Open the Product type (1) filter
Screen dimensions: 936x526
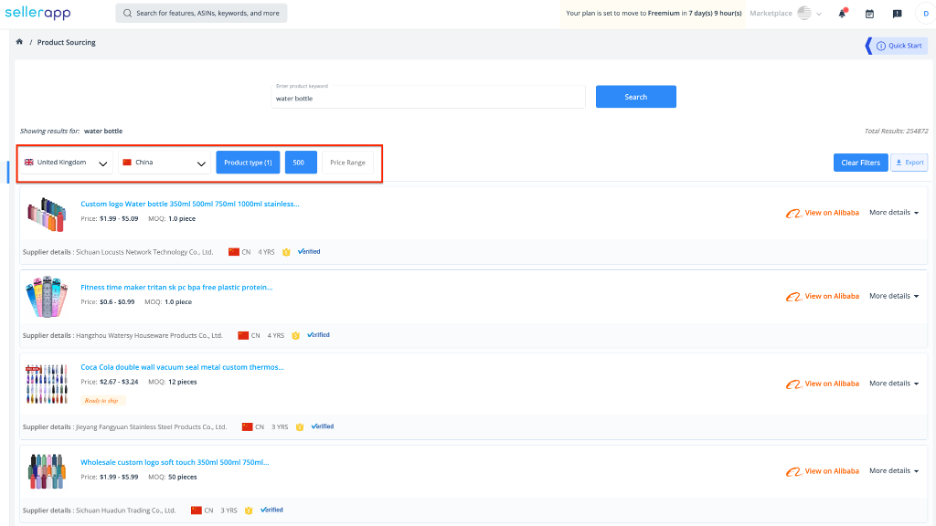click(248, 162)
